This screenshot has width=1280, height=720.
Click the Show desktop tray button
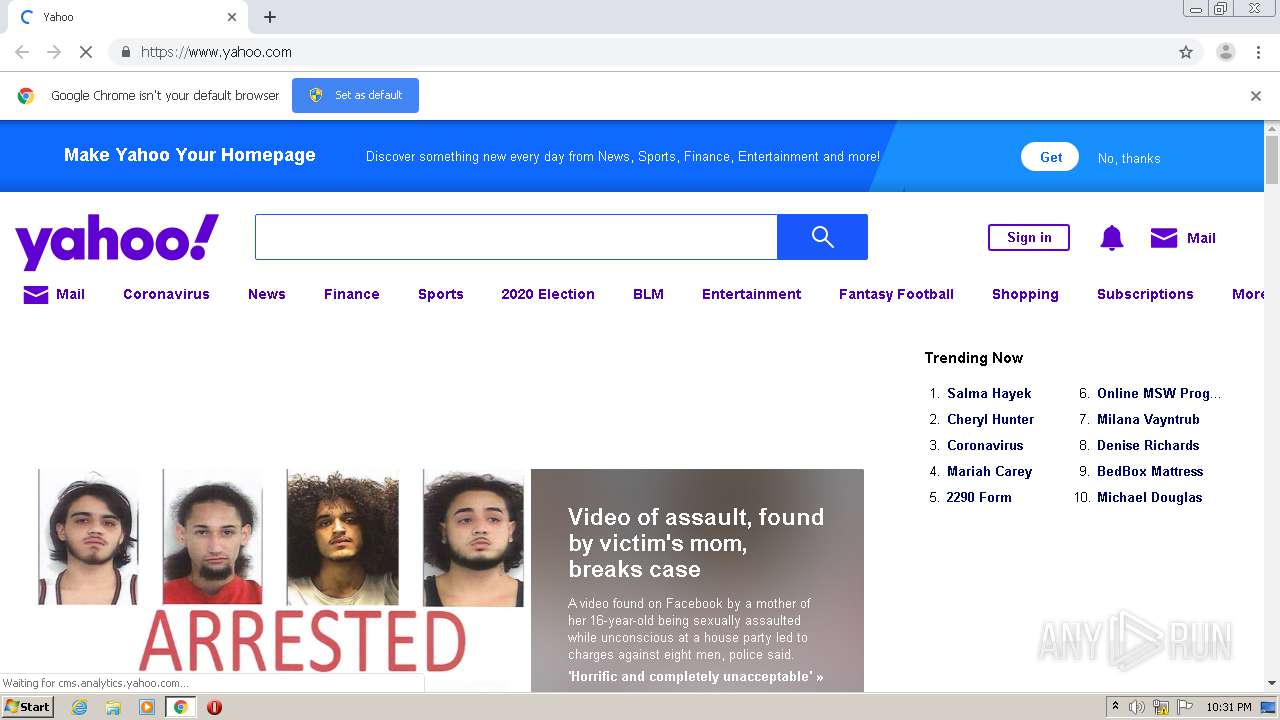(1268, 707)
